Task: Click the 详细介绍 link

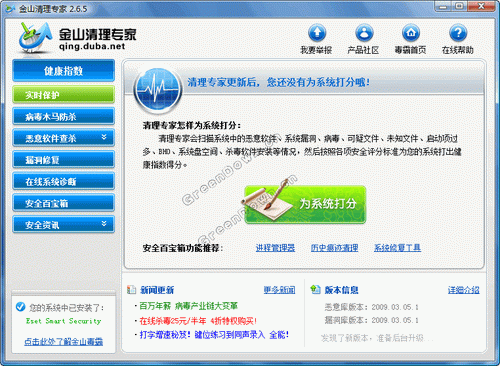Action: coord(464,290)
